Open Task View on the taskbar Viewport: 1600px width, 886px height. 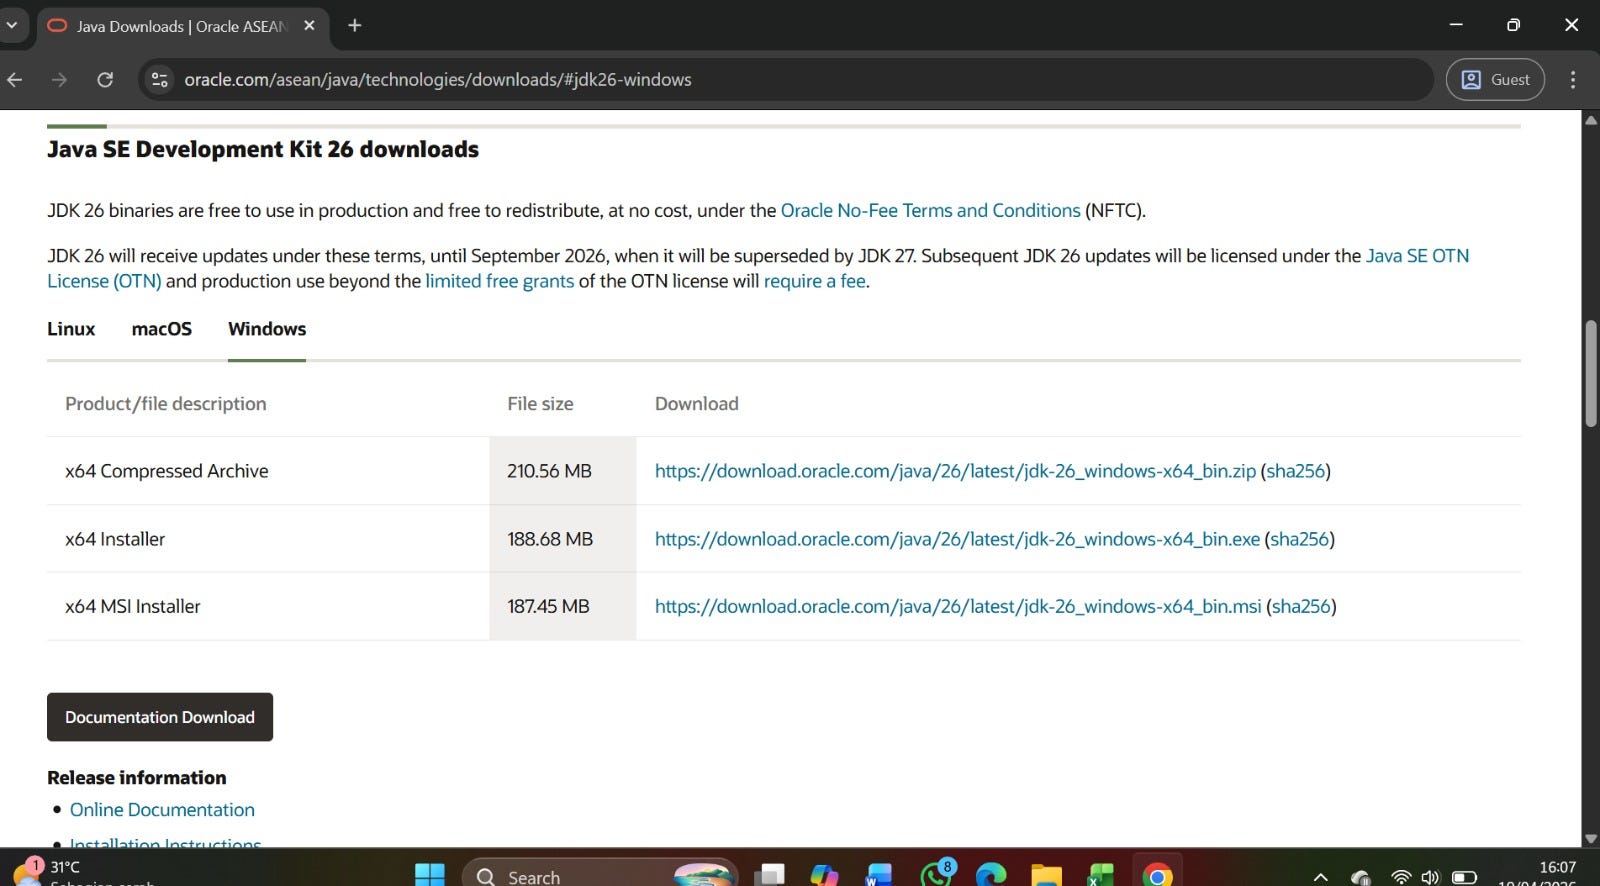[769, 875]
